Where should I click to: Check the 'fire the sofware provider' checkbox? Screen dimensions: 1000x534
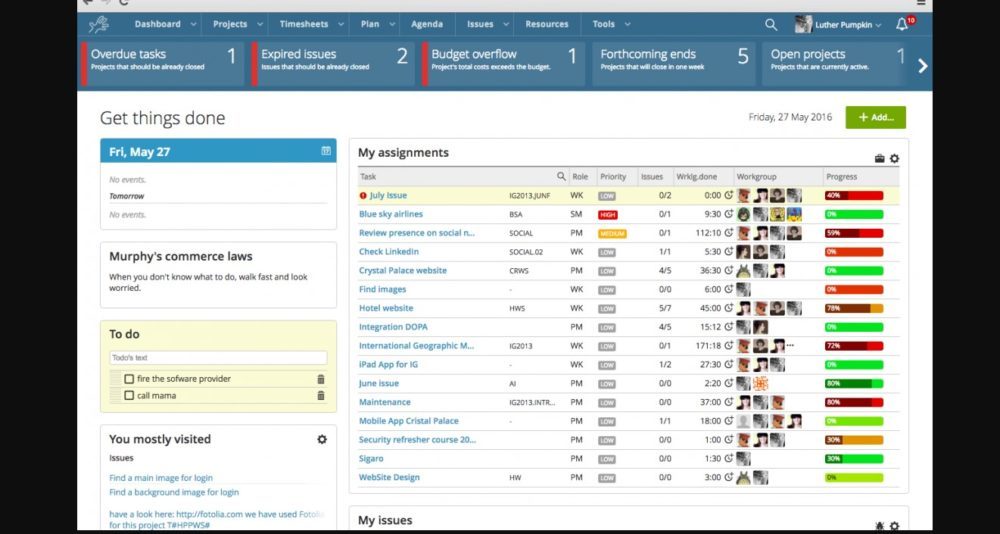pos(129,379)
